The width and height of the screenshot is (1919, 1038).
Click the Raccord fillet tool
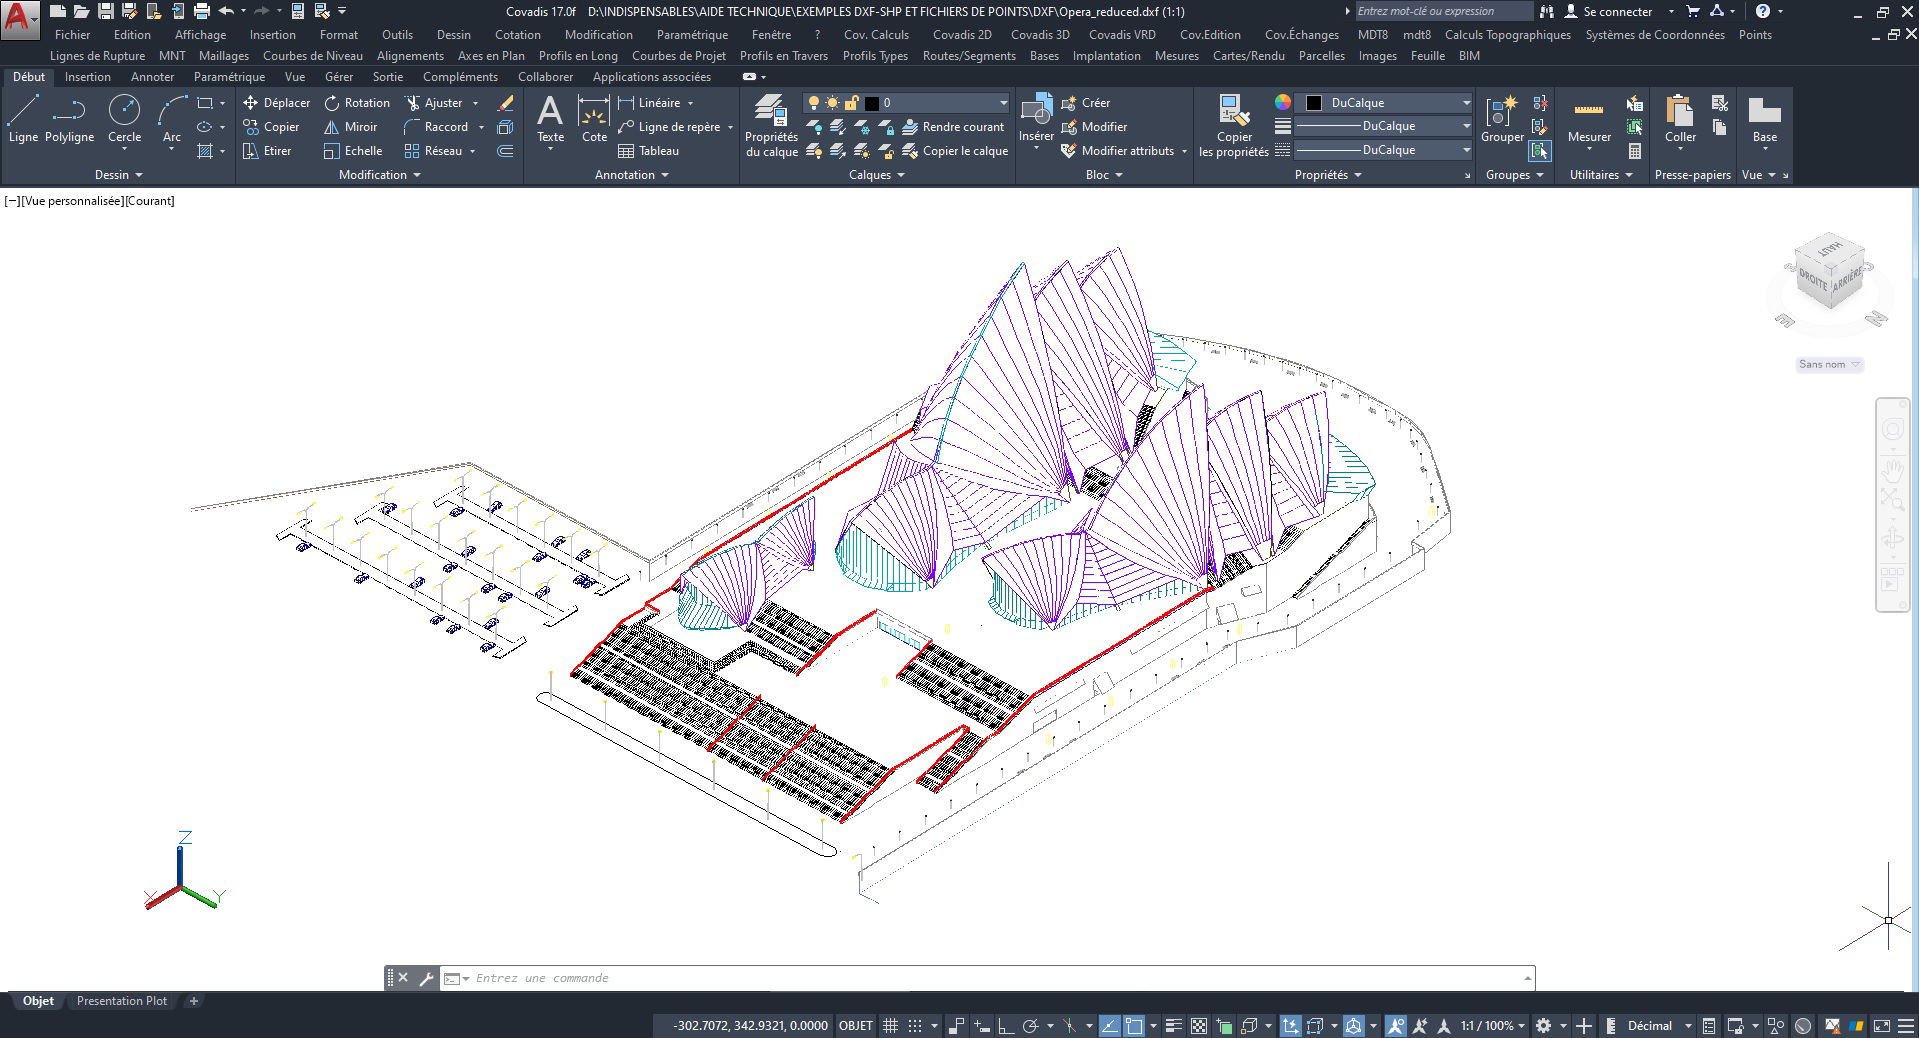(x=436, y=127)
